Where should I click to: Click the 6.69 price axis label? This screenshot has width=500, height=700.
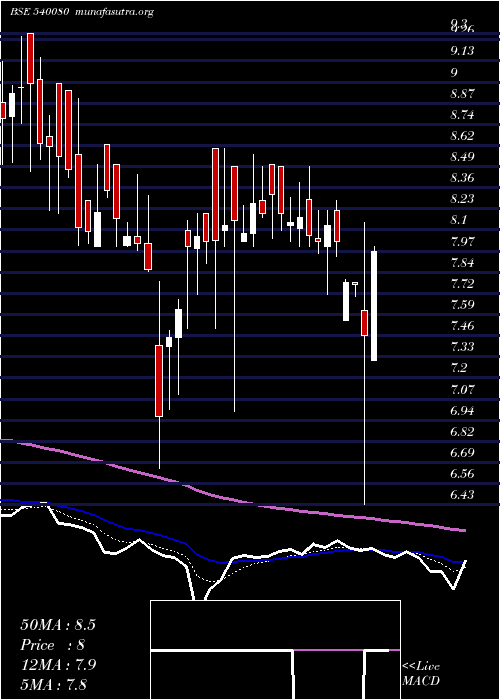click(x=462, y=453)
